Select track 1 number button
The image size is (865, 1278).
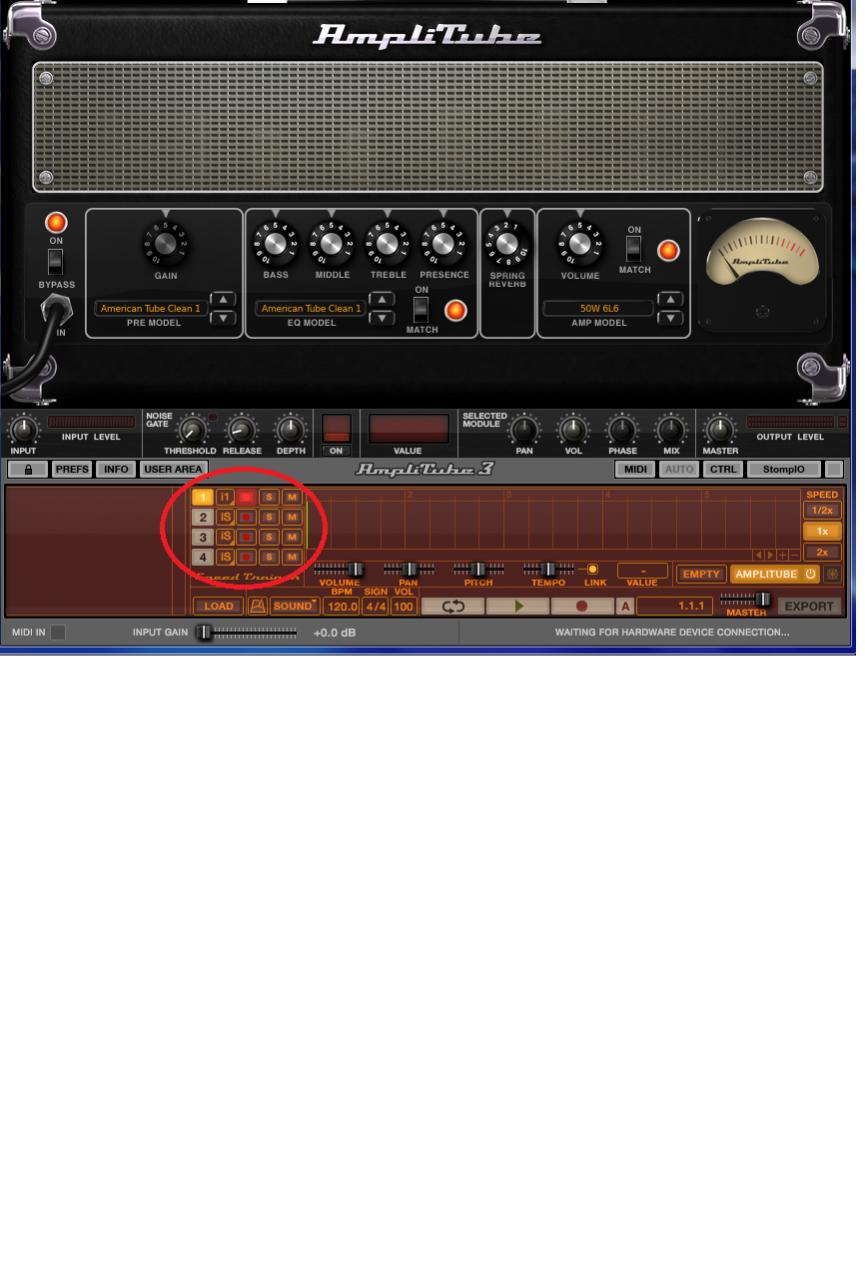(x=203, y=497)
